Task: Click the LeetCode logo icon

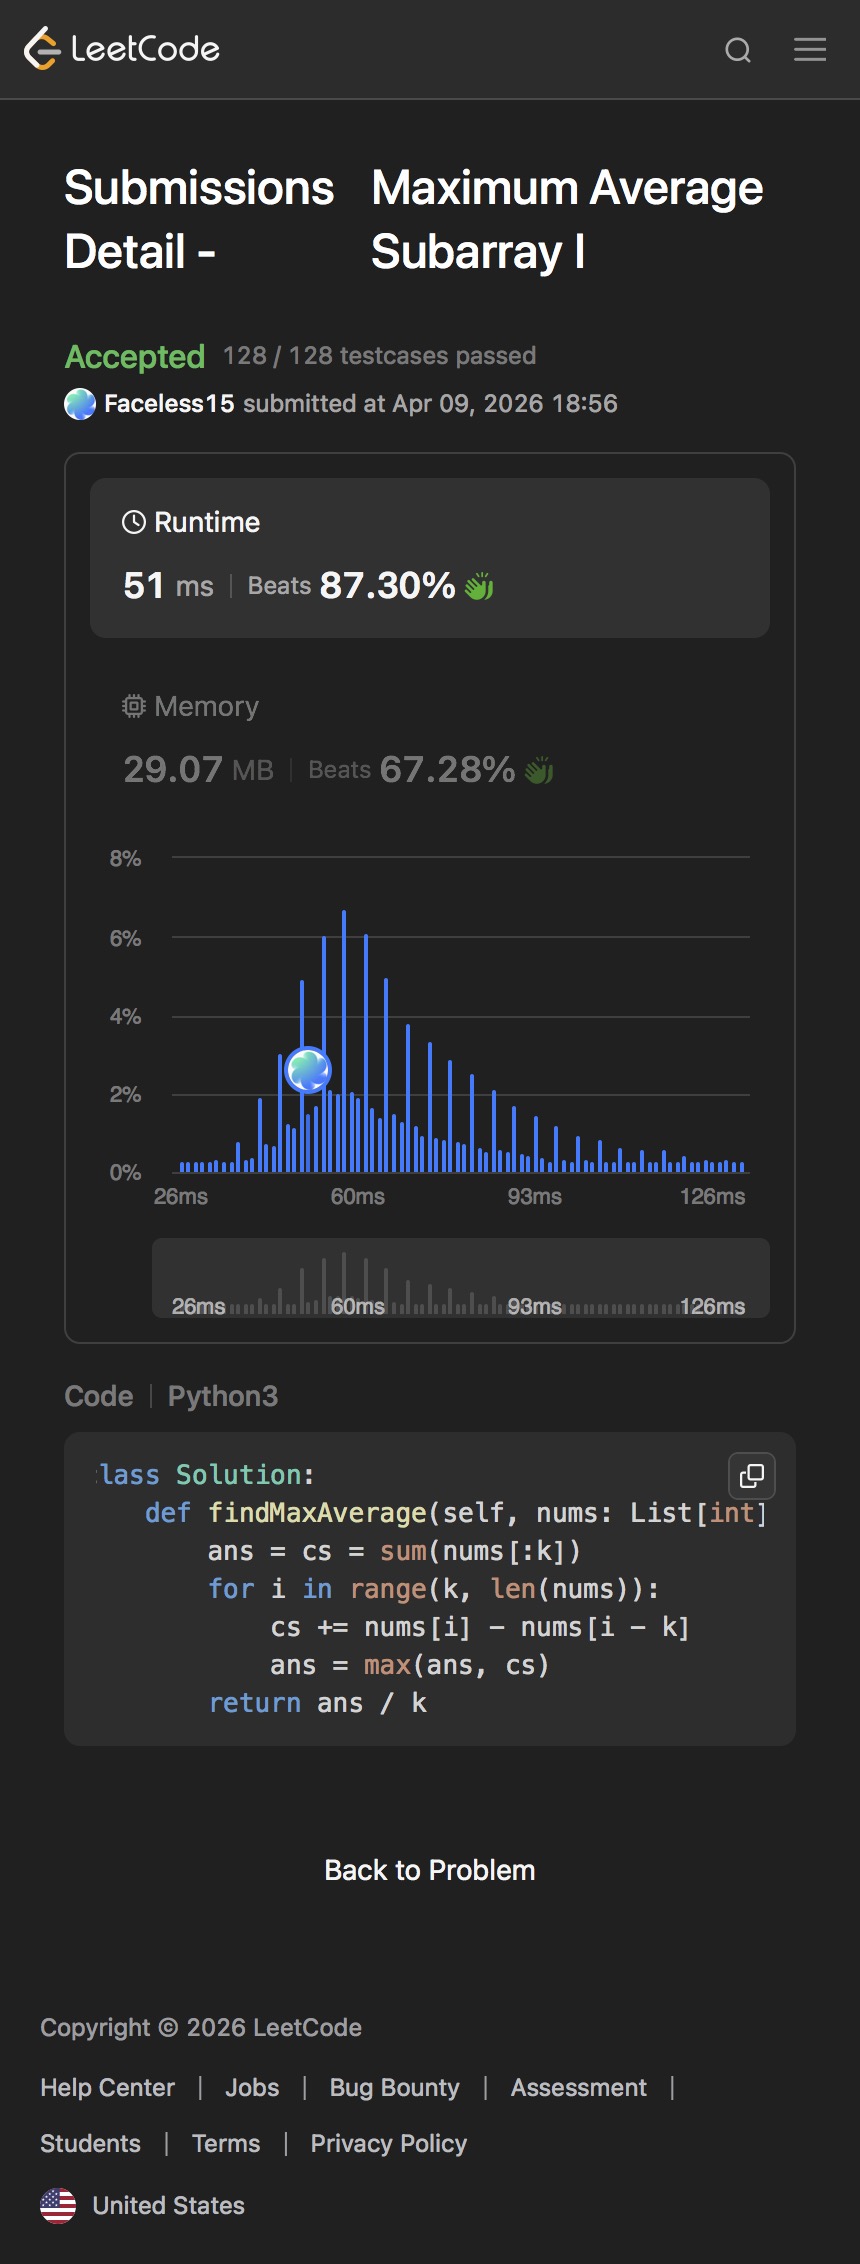Action: pos(42,49)
